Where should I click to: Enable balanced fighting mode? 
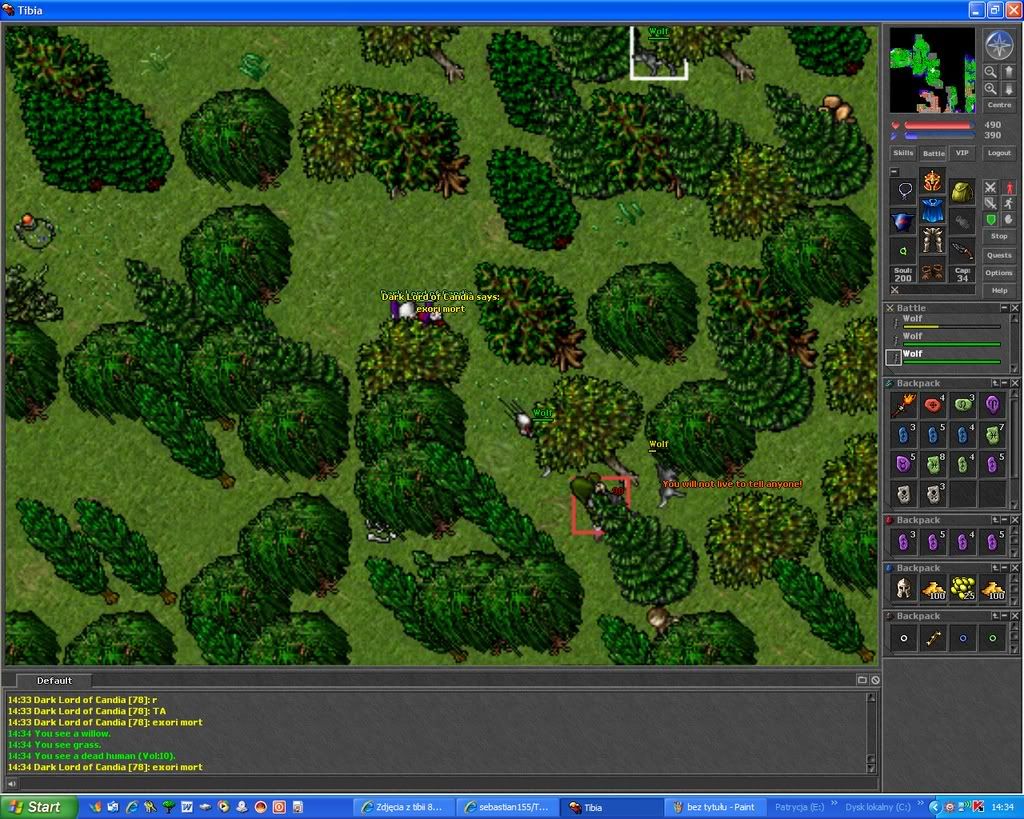point(991,204)
